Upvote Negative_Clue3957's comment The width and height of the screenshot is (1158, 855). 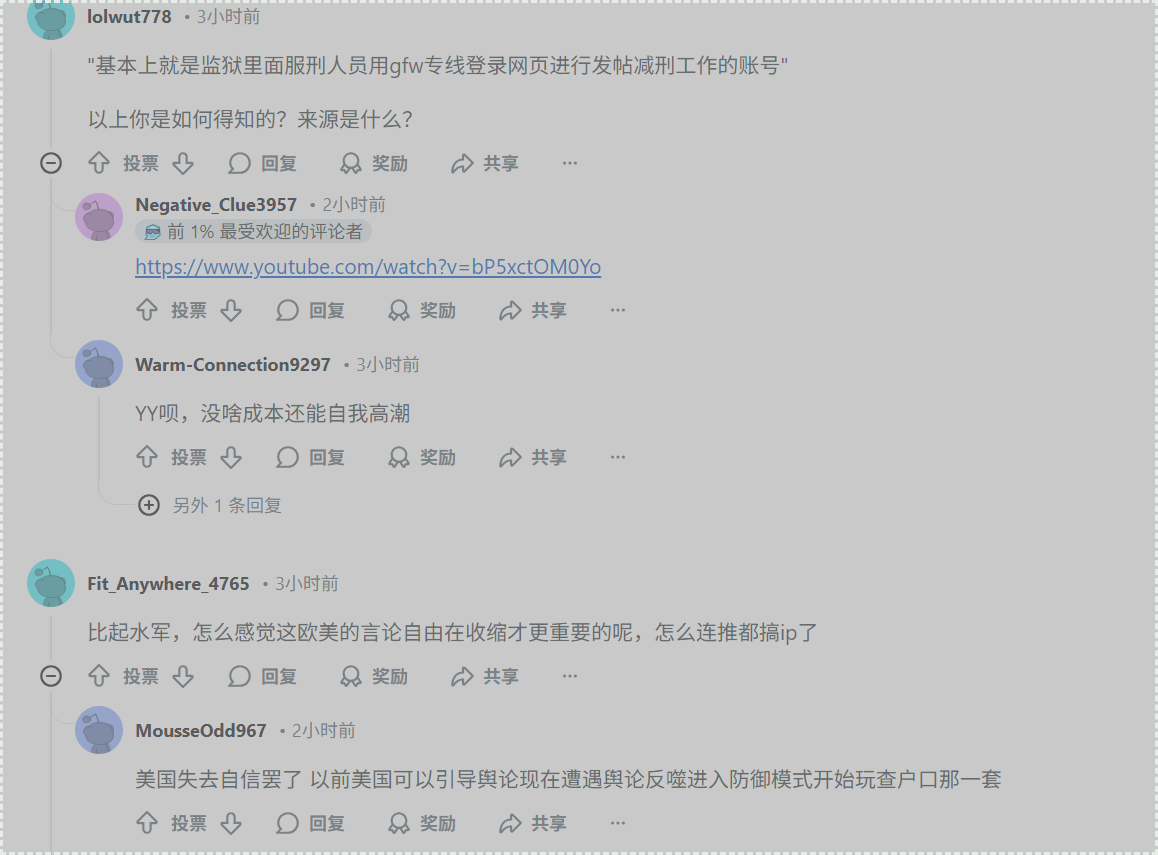click(147, 310)
